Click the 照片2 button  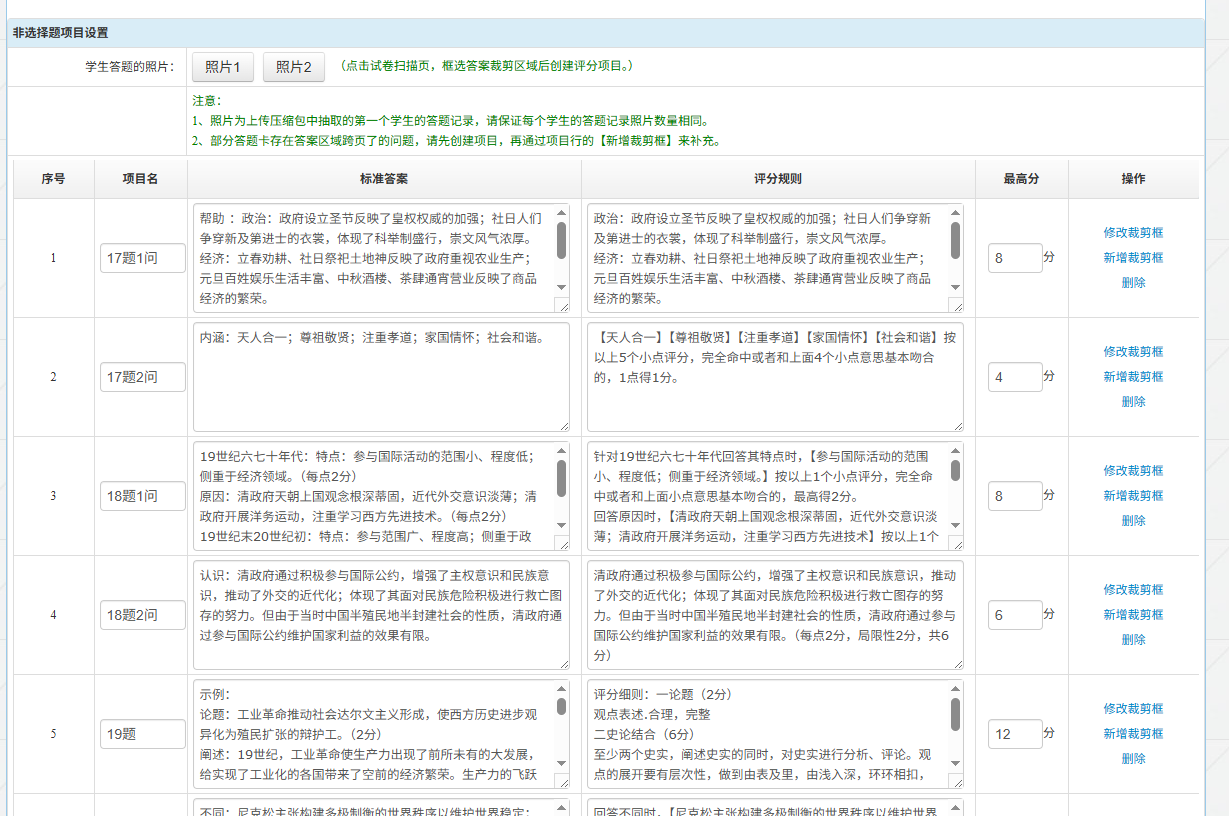[294, 67]
